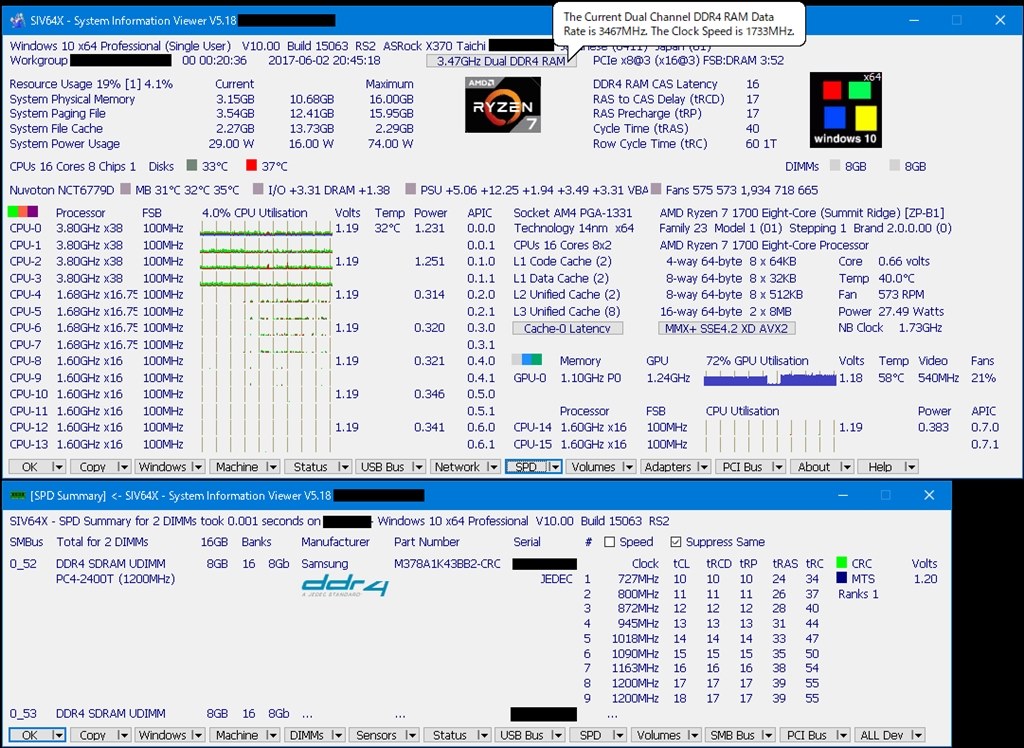
Task: Click the NB Clock 1.73GHz value
Action: [x=920, y=327]
